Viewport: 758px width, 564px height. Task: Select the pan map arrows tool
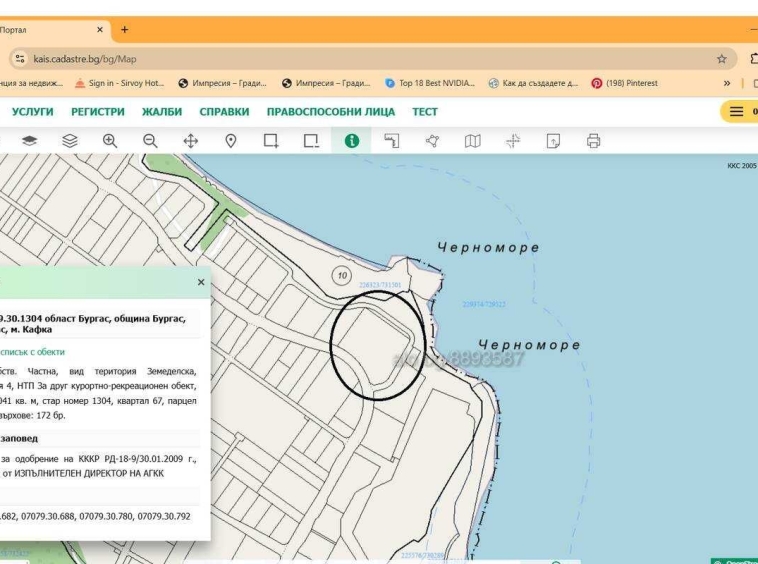click(190, 142)
